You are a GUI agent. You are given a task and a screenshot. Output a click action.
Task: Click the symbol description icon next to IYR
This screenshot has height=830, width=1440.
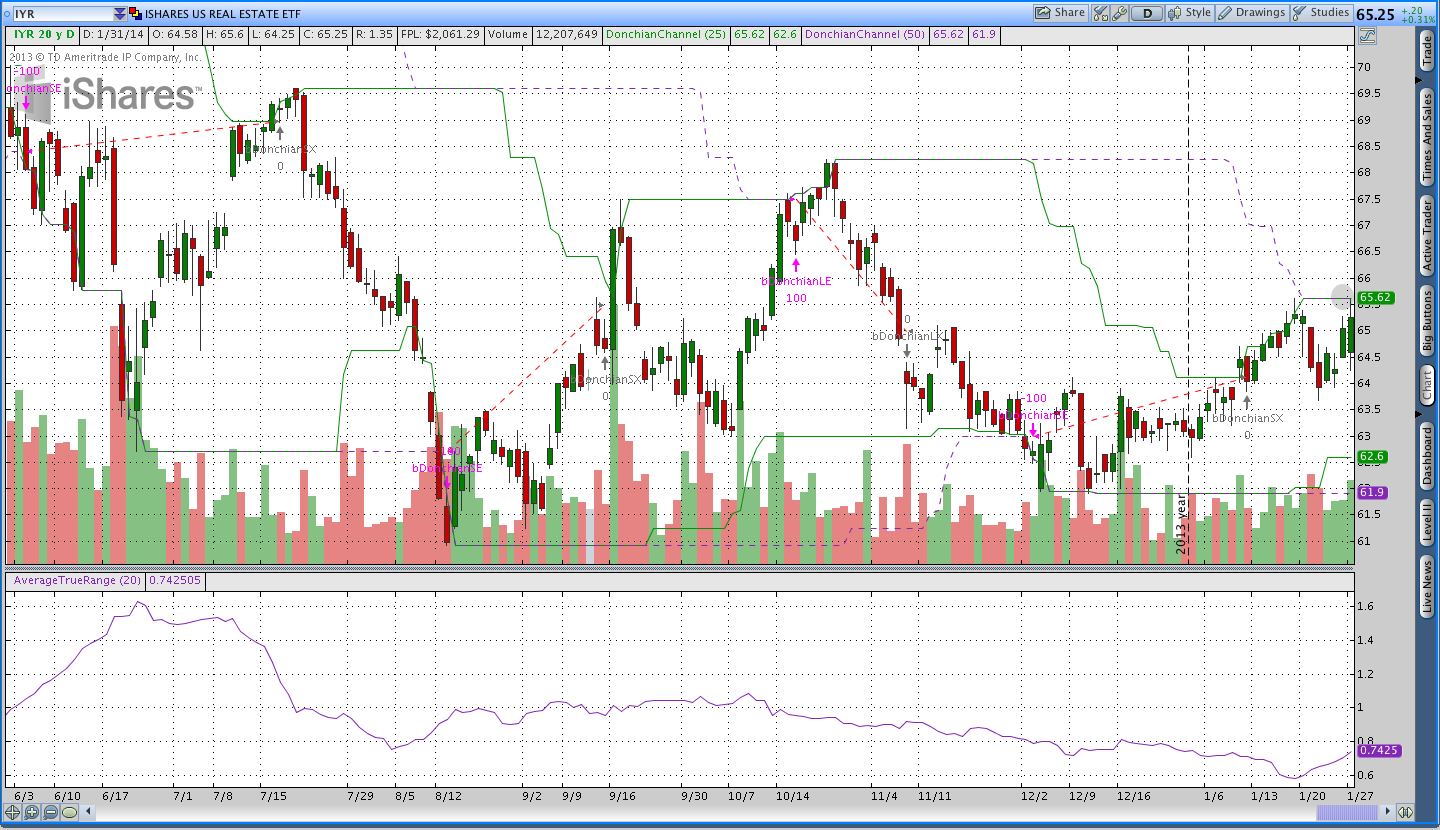tap(136, 14)
